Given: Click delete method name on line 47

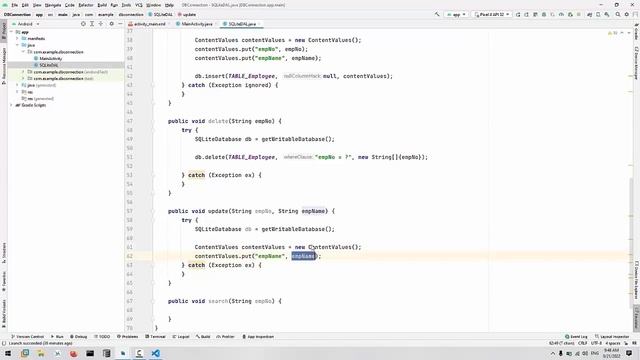Looking at the screenshot, I should (218, 121).
